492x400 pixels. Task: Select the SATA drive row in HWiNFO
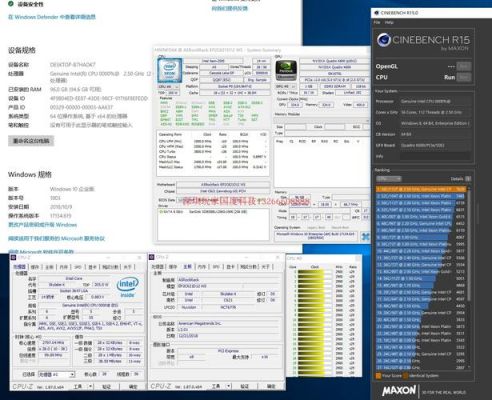pos(213,212)
